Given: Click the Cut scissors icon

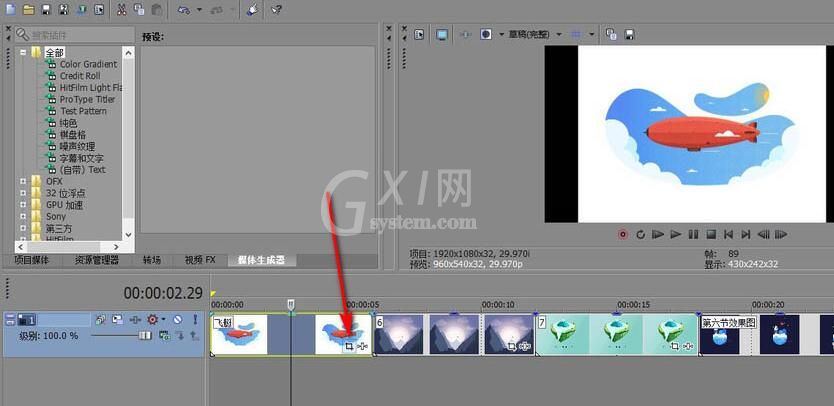Looking at the screenshot, I should 122,9.
